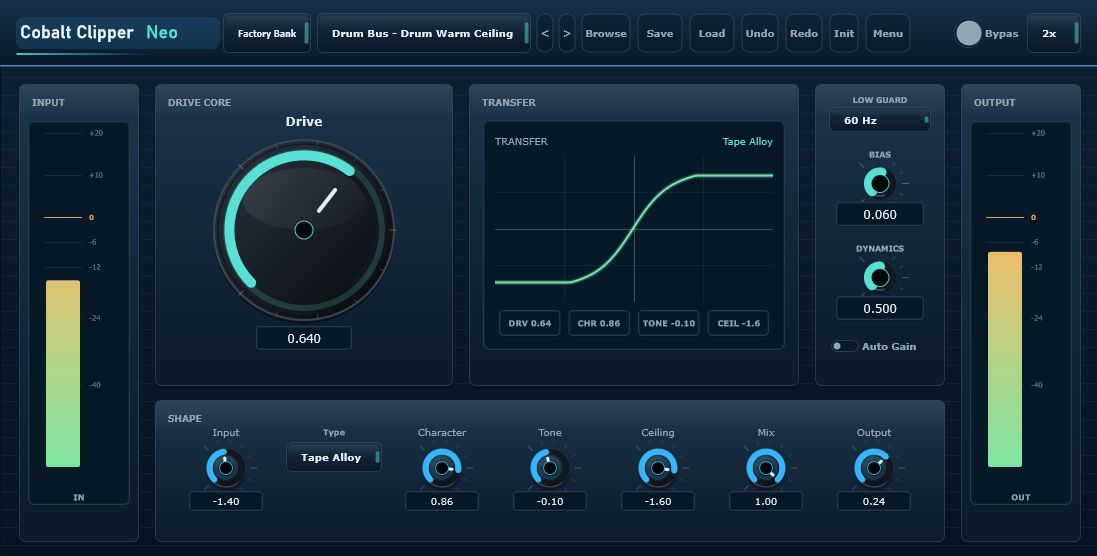
Task: Redo the last change
Action: pos(804,33)
